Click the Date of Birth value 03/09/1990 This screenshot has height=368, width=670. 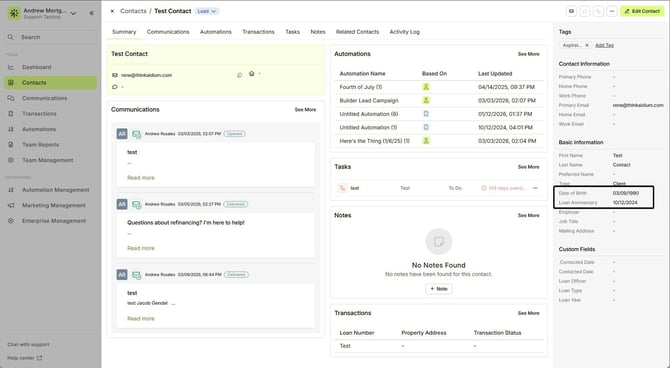click(x=626, y=193)
